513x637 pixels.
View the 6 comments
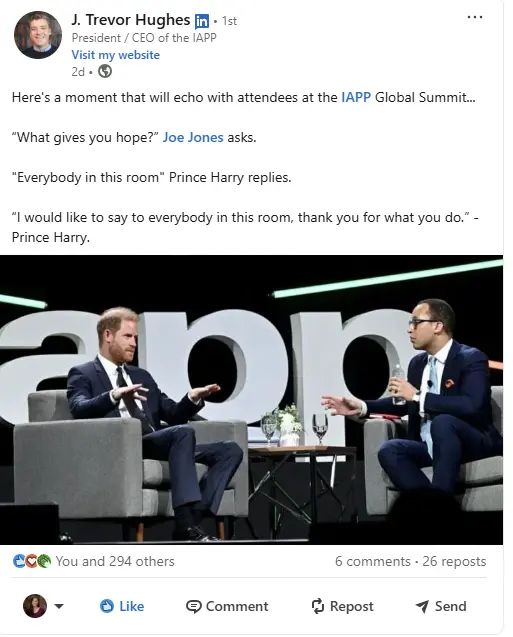click(372, 561)
